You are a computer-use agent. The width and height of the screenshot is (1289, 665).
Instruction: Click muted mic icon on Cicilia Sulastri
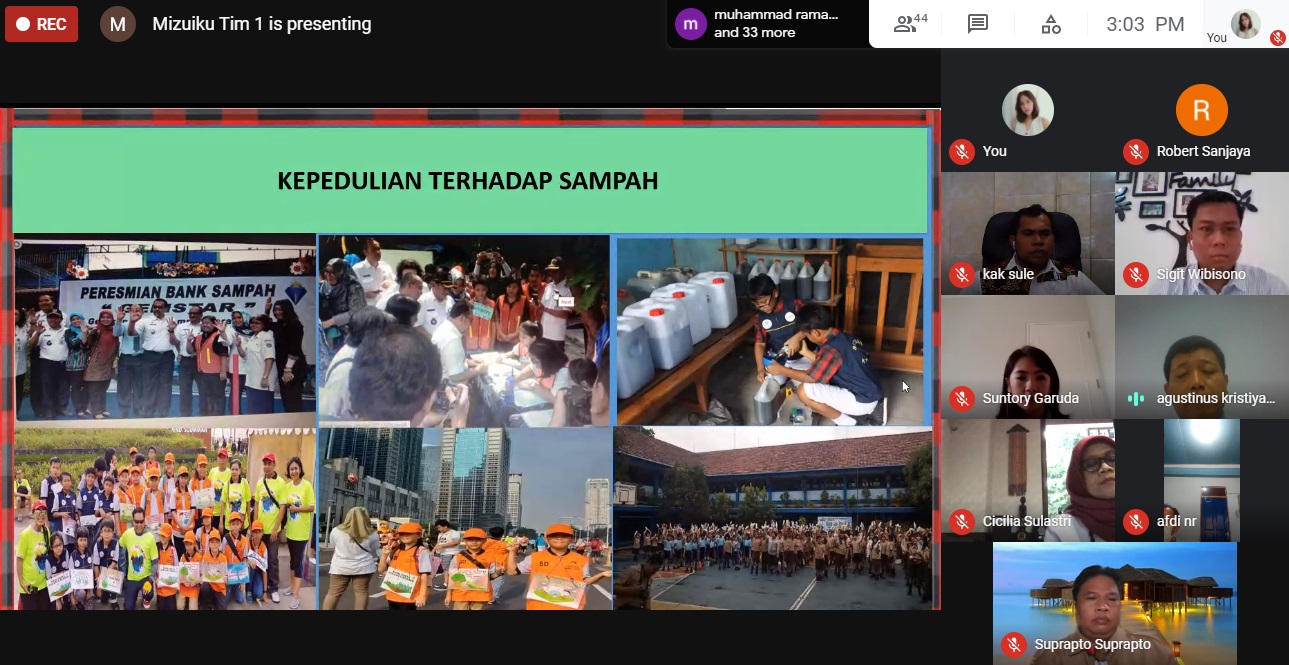click(x=962, y=521)
